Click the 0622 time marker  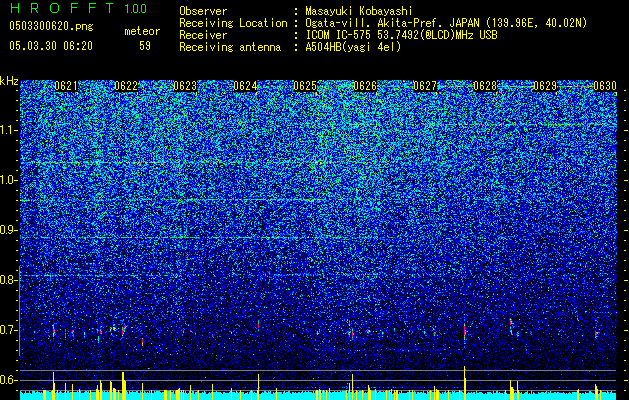tap(126, 86)
